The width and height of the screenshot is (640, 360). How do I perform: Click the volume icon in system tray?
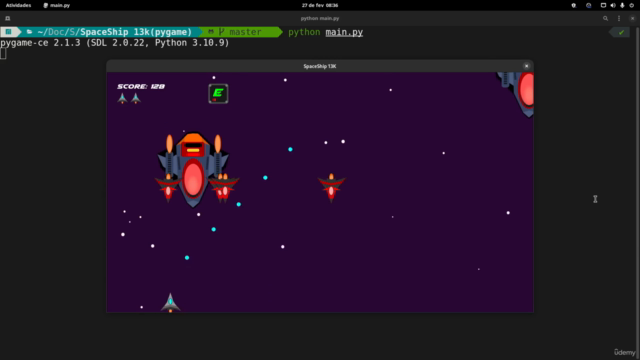click(x=613, y=5)
